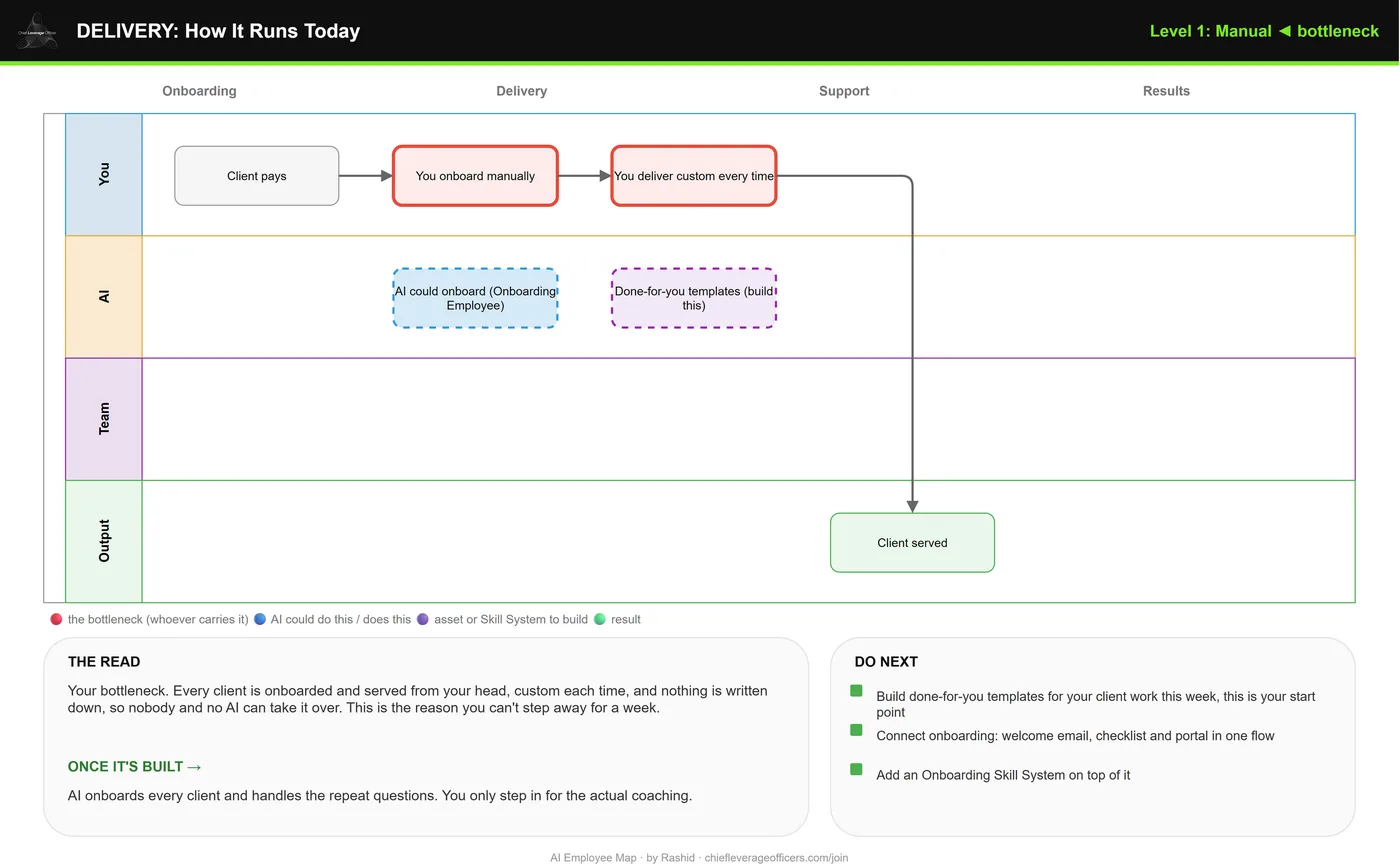The width and height of the screenshot is (1400, 868).
Task: Click the 'result' legend label
Action: coord(626,620)
